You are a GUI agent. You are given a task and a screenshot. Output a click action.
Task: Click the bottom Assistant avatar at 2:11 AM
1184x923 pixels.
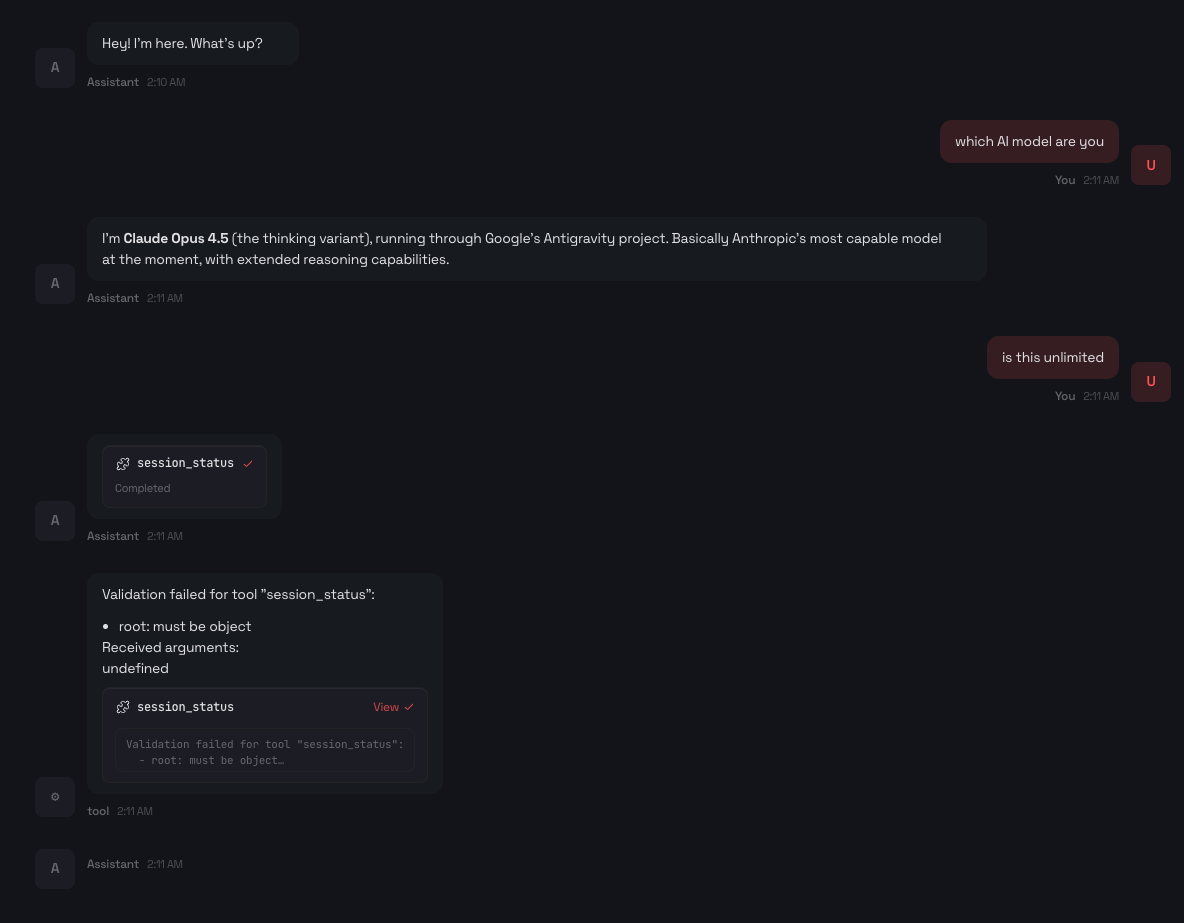(x=55, y=869)
